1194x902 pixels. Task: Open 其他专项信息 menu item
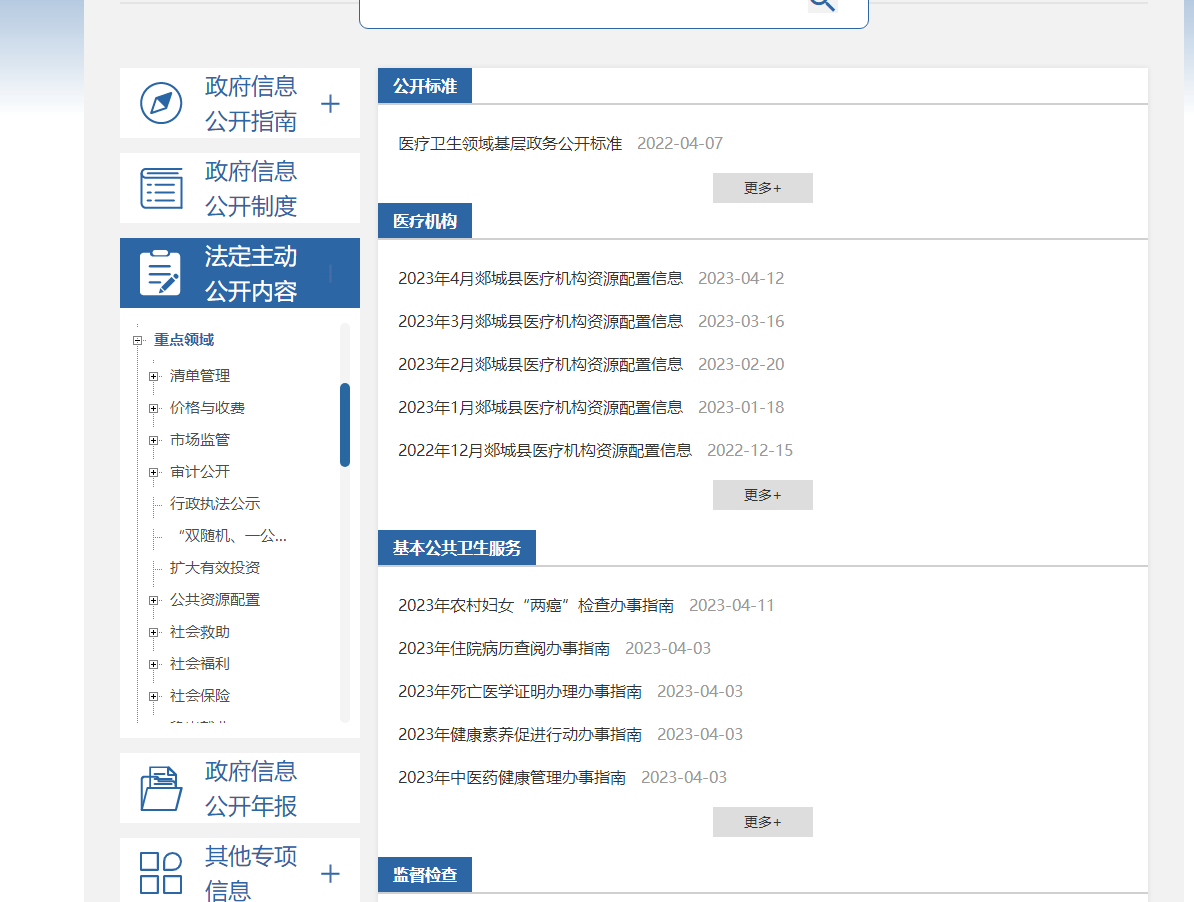(x=240, y=870)
